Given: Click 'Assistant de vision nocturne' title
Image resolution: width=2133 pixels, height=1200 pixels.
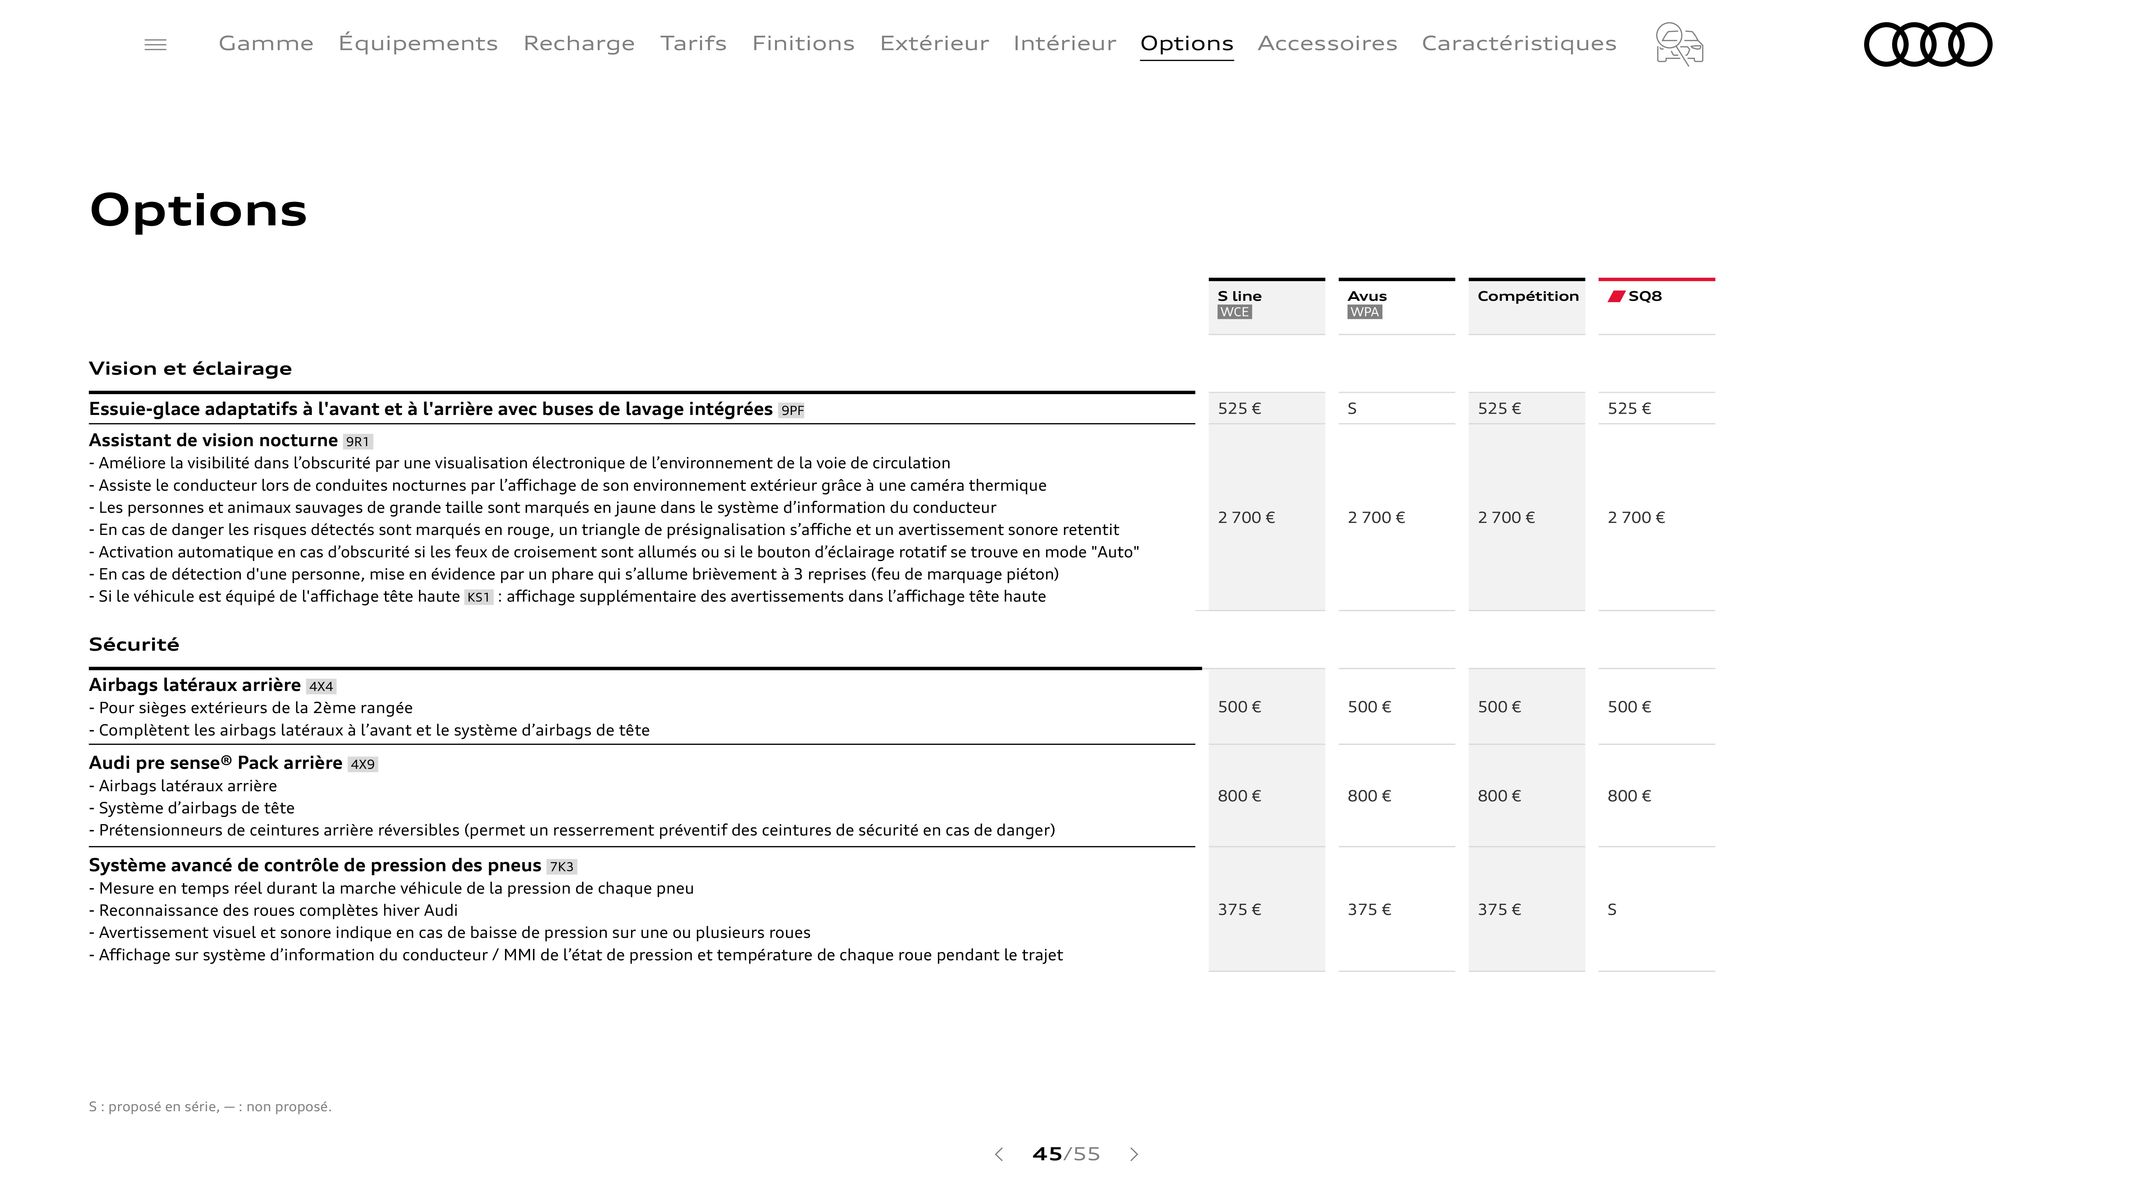Looking at the screenshot, I should (213, 440).
